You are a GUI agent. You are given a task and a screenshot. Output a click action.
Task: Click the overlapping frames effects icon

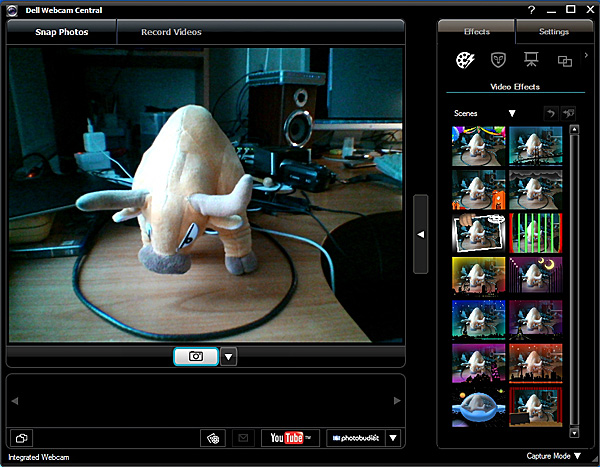click(564, 62)
